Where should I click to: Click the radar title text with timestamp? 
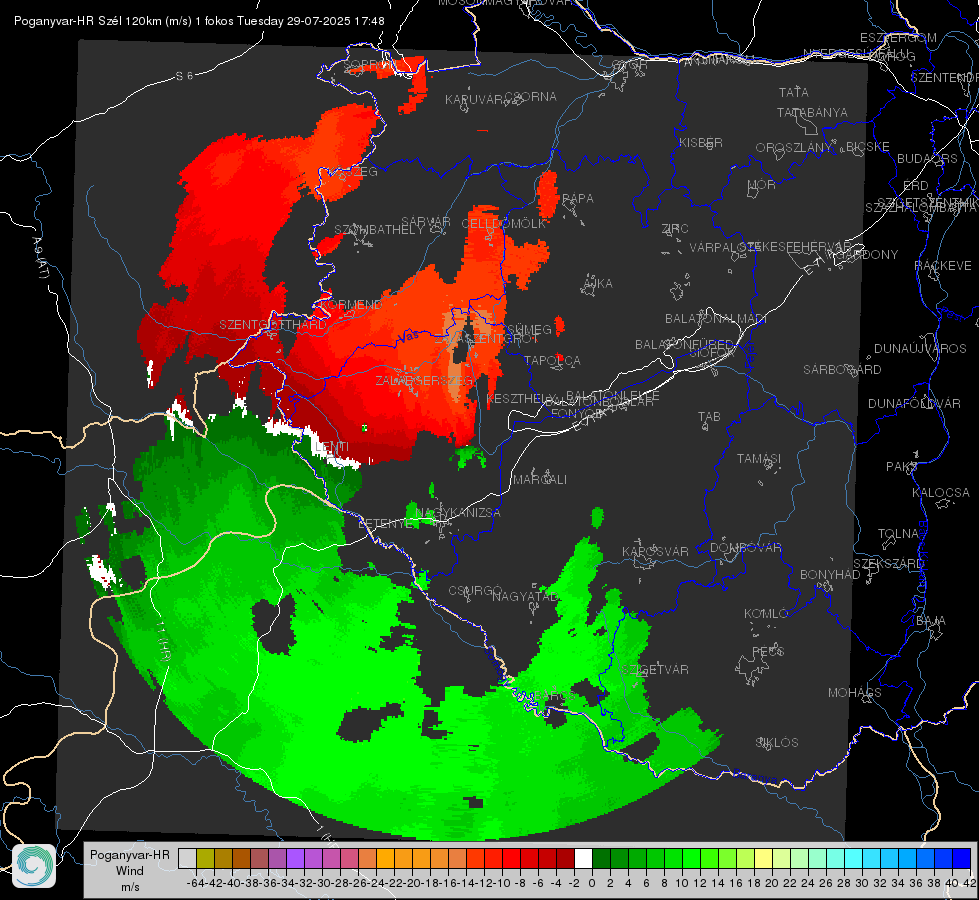tap(199, 21)
